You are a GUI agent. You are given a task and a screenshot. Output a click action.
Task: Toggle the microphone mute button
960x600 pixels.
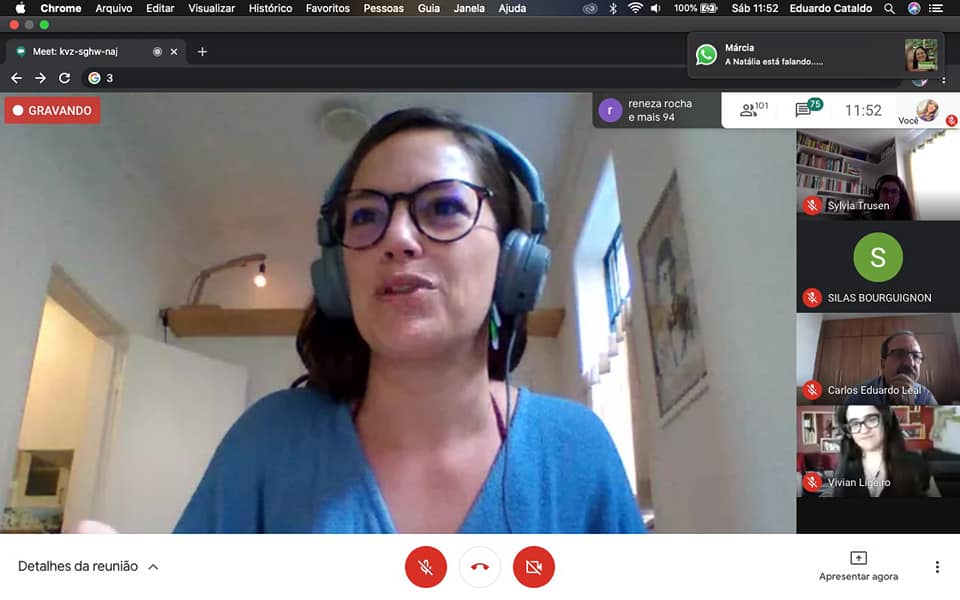click(426, 567)
